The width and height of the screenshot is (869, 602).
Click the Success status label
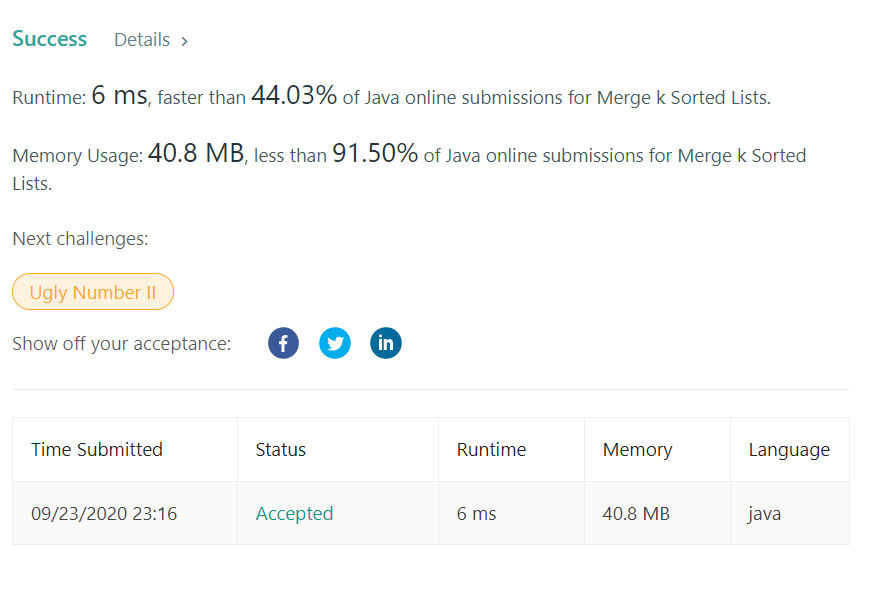(x=49, y=39)
